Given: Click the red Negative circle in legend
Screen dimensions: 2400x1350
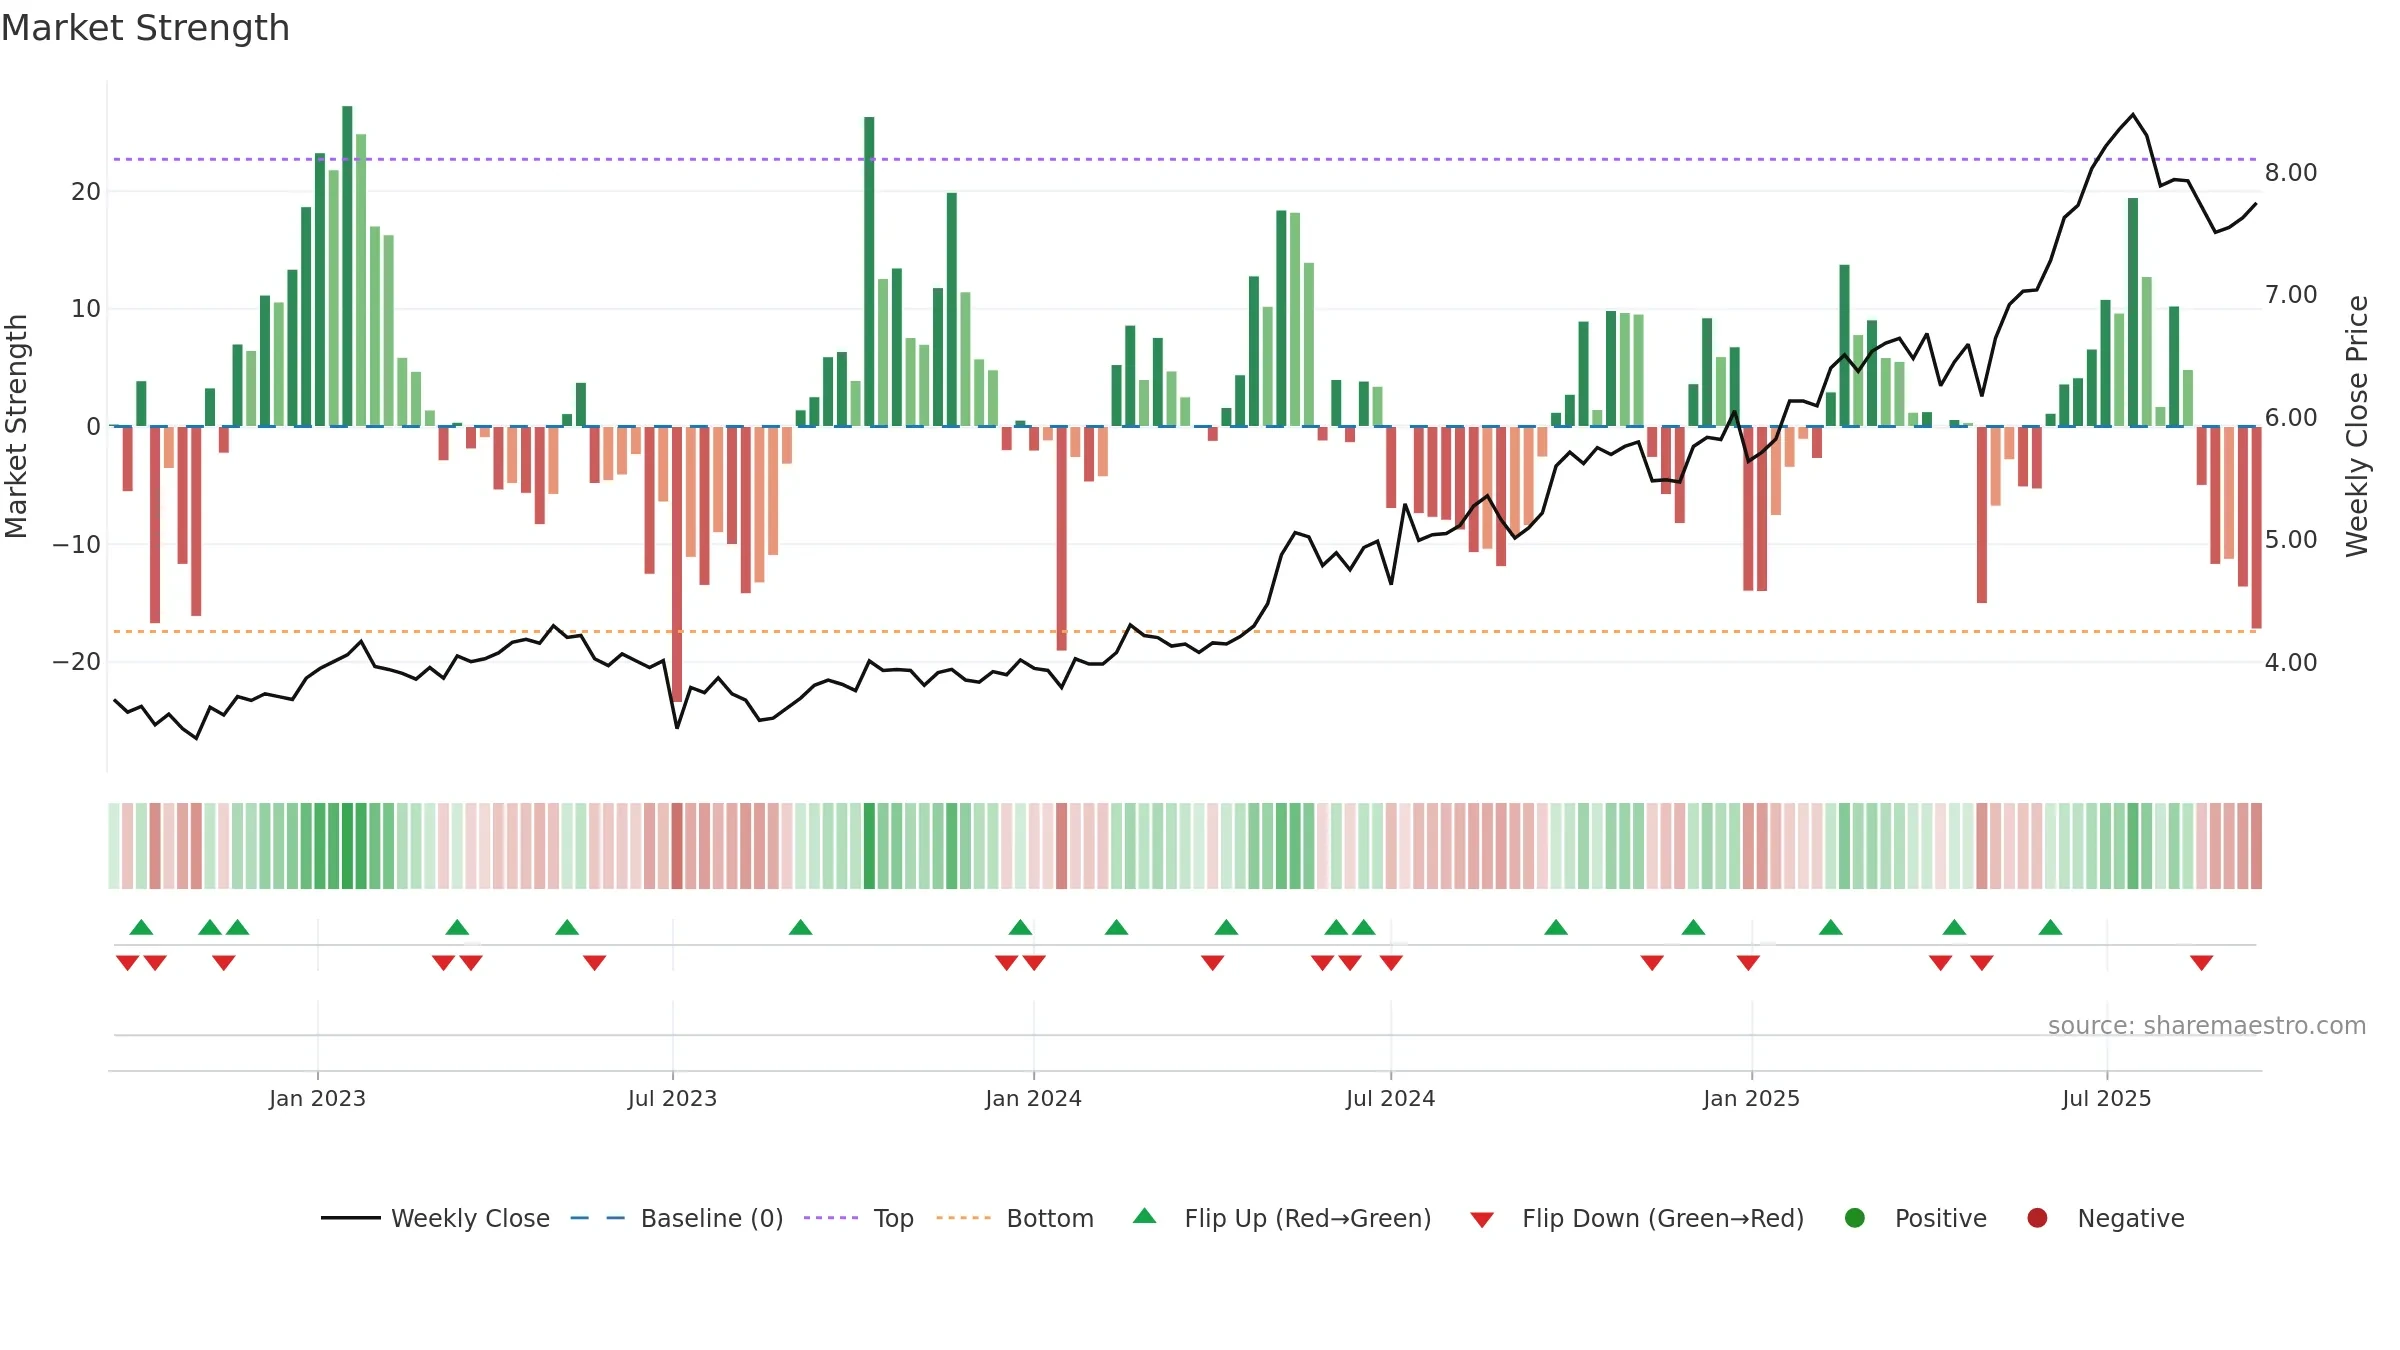Looking at the screenshot, I should click(2037, 1218).
